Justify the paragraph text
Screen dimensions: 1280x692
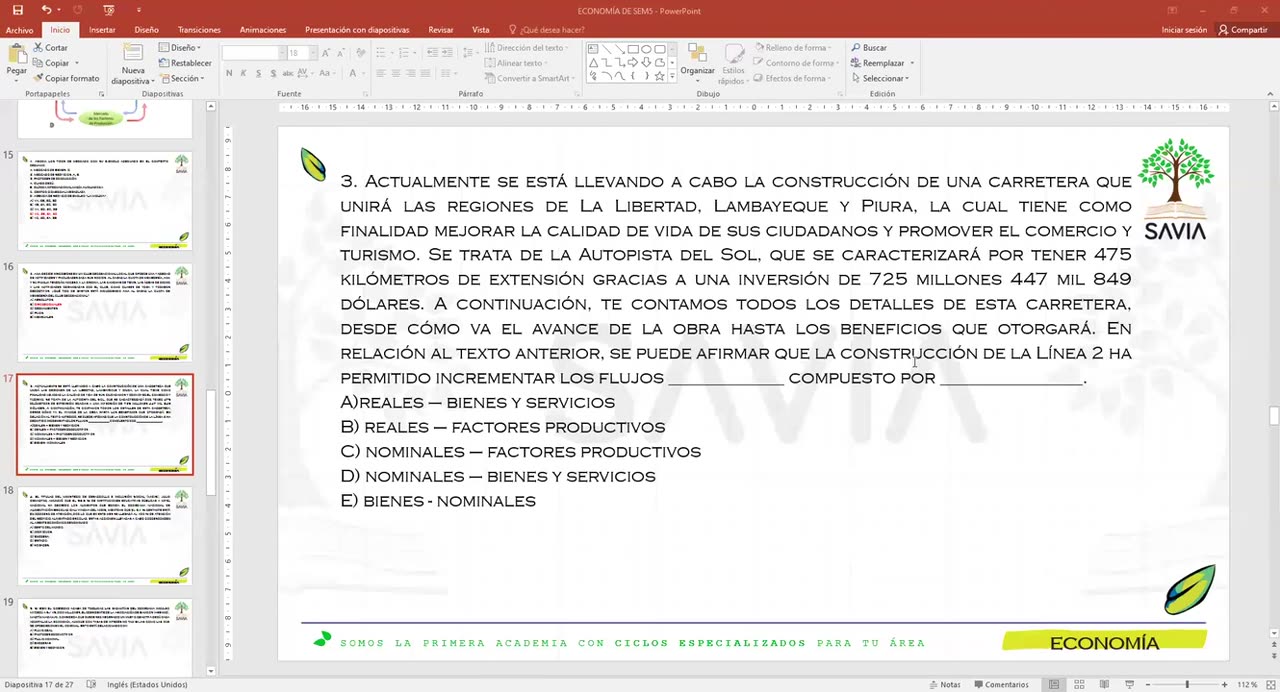point(426,73)
